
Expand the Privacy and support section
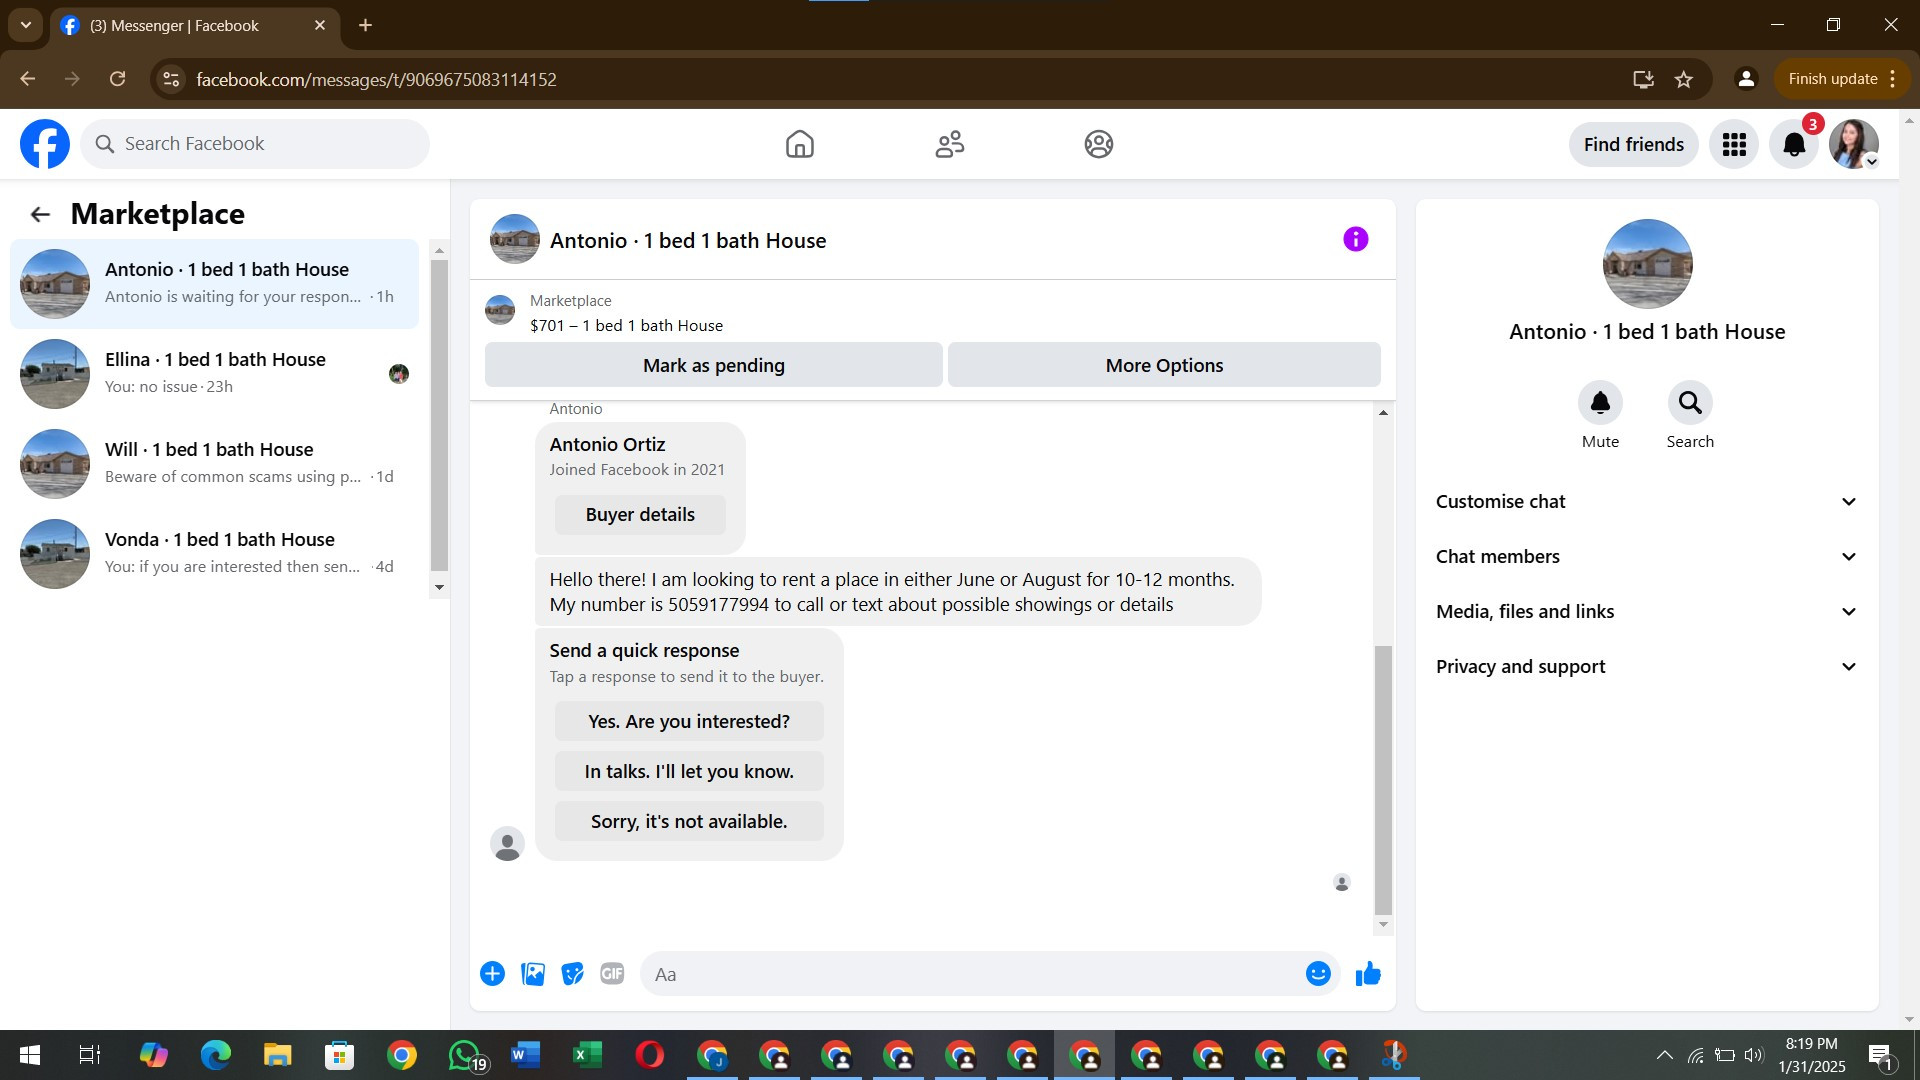coord(1647,667)
